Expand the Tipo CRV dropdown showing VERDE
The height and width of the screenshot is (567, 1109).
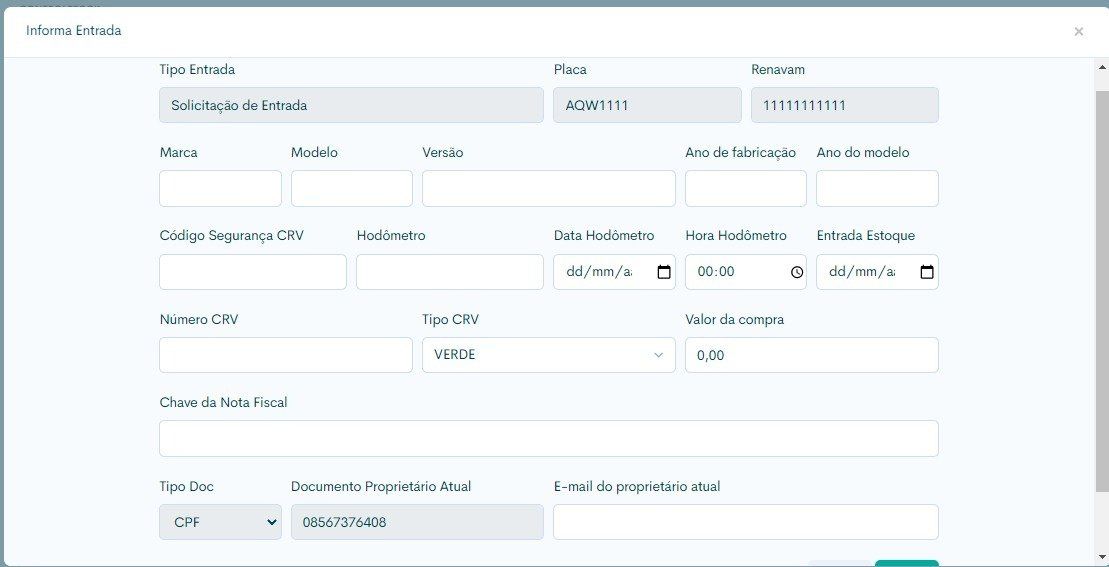pos(548,355)
